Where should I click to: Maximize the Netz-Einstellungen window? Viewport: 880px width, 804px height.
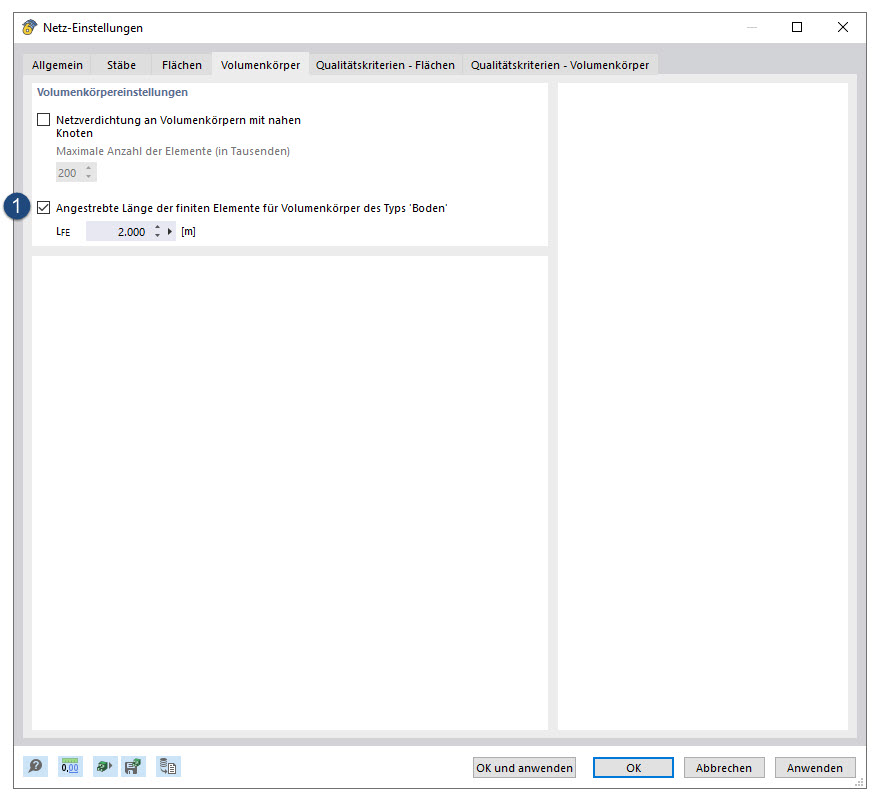pos(797,27)
